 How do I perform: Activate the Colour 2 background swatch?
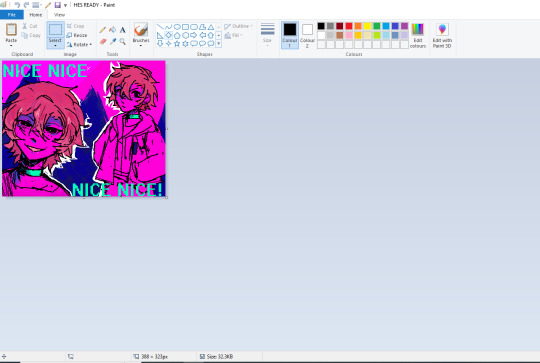(307, 35)
